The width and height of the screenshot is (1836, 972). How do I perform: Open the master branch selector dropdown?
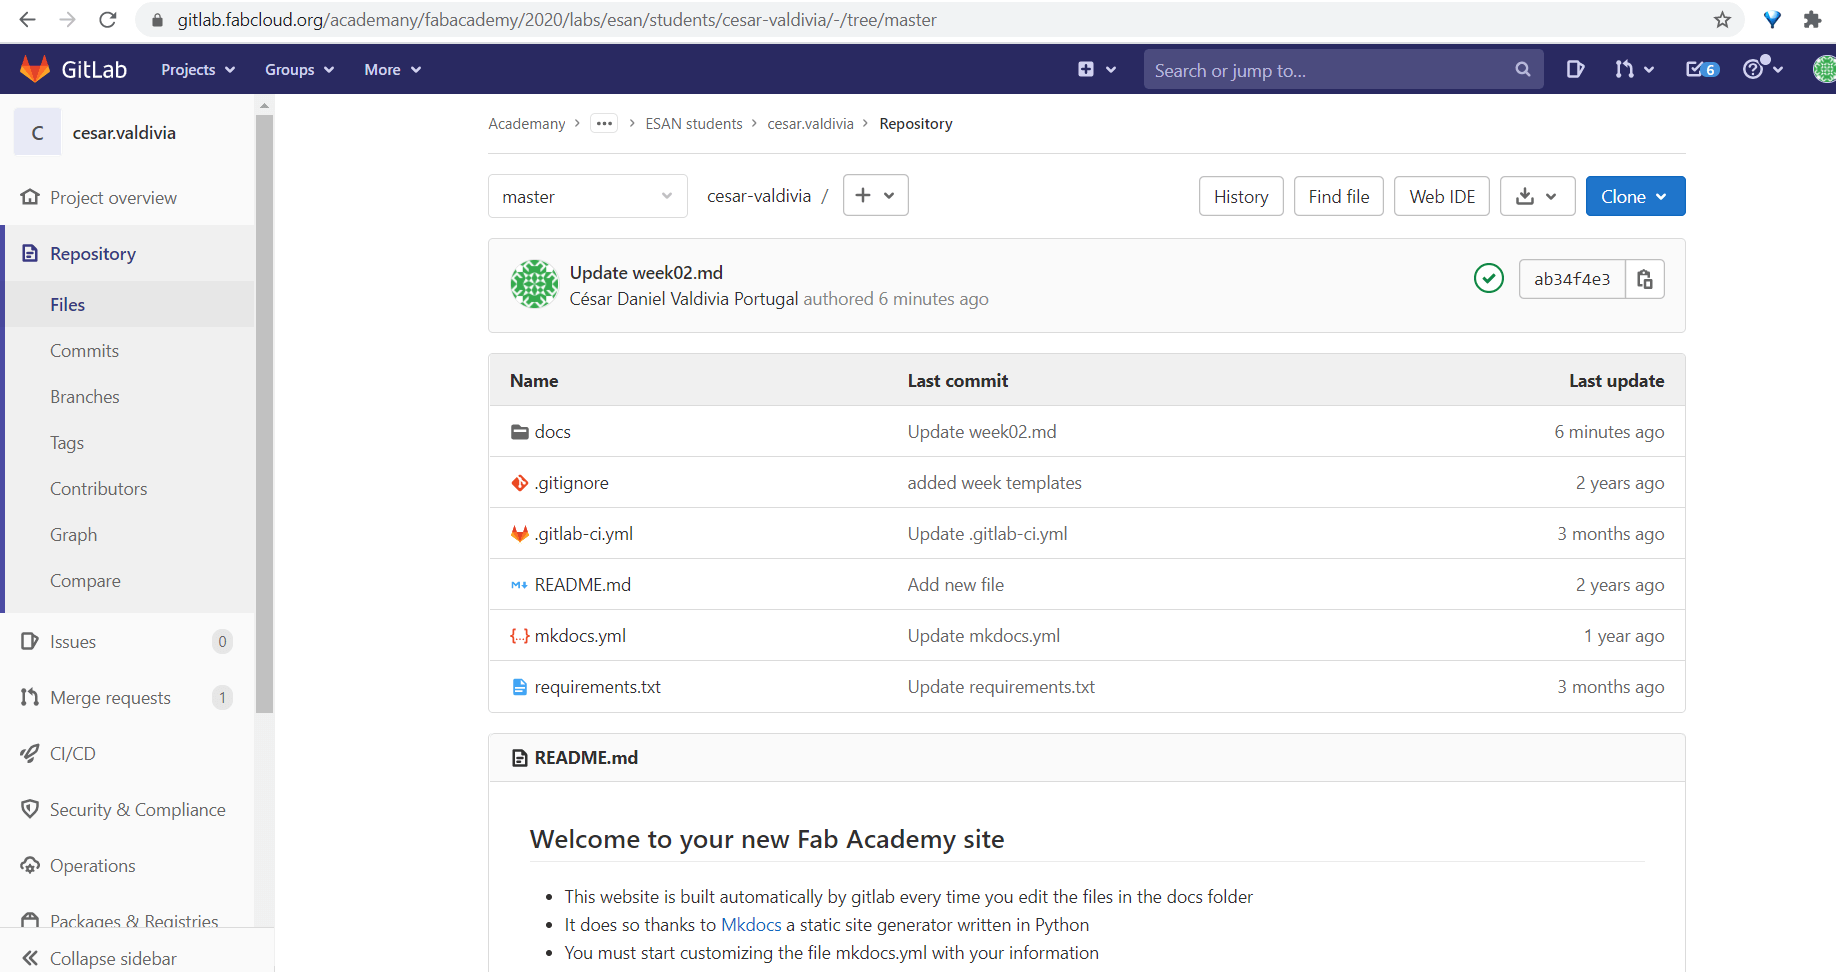[x=588, y=196]
